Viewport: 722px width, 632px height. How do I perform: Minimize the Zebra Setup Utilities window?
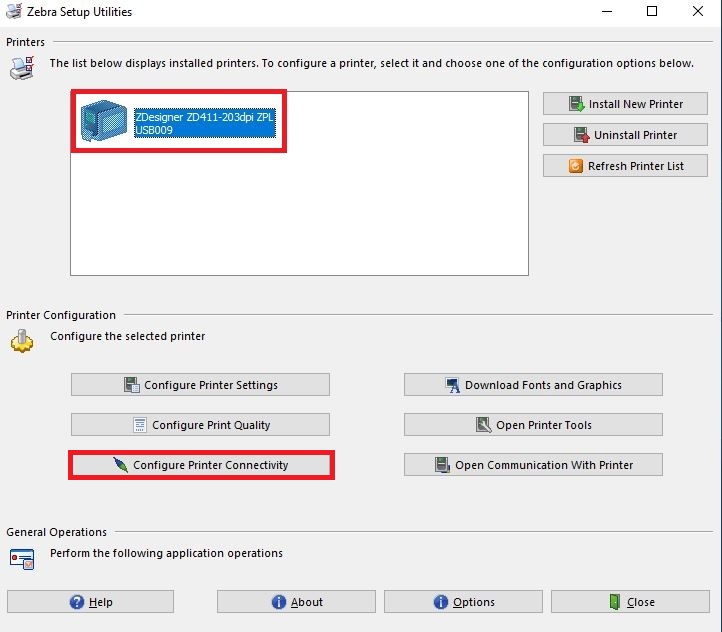tap(607, 12)
